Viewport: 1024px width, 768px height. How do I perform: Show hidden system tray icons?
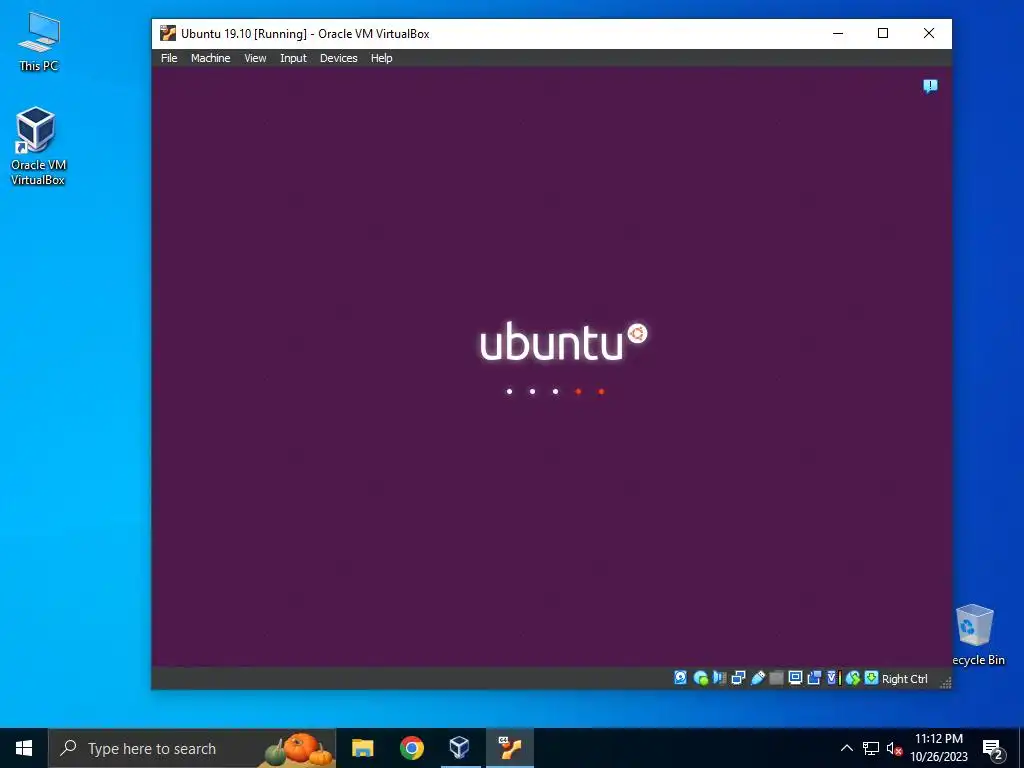click(846, 748)
